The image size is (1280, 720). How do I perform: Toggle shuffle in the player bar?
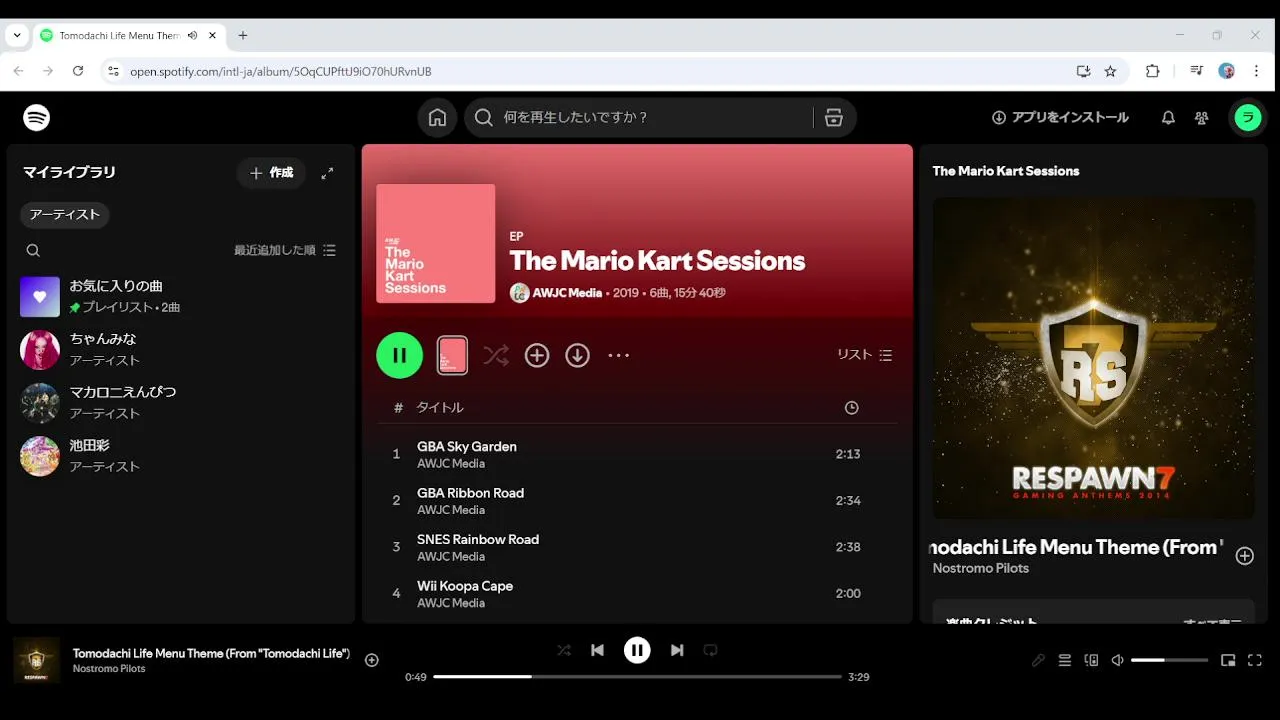coord(564,650)
